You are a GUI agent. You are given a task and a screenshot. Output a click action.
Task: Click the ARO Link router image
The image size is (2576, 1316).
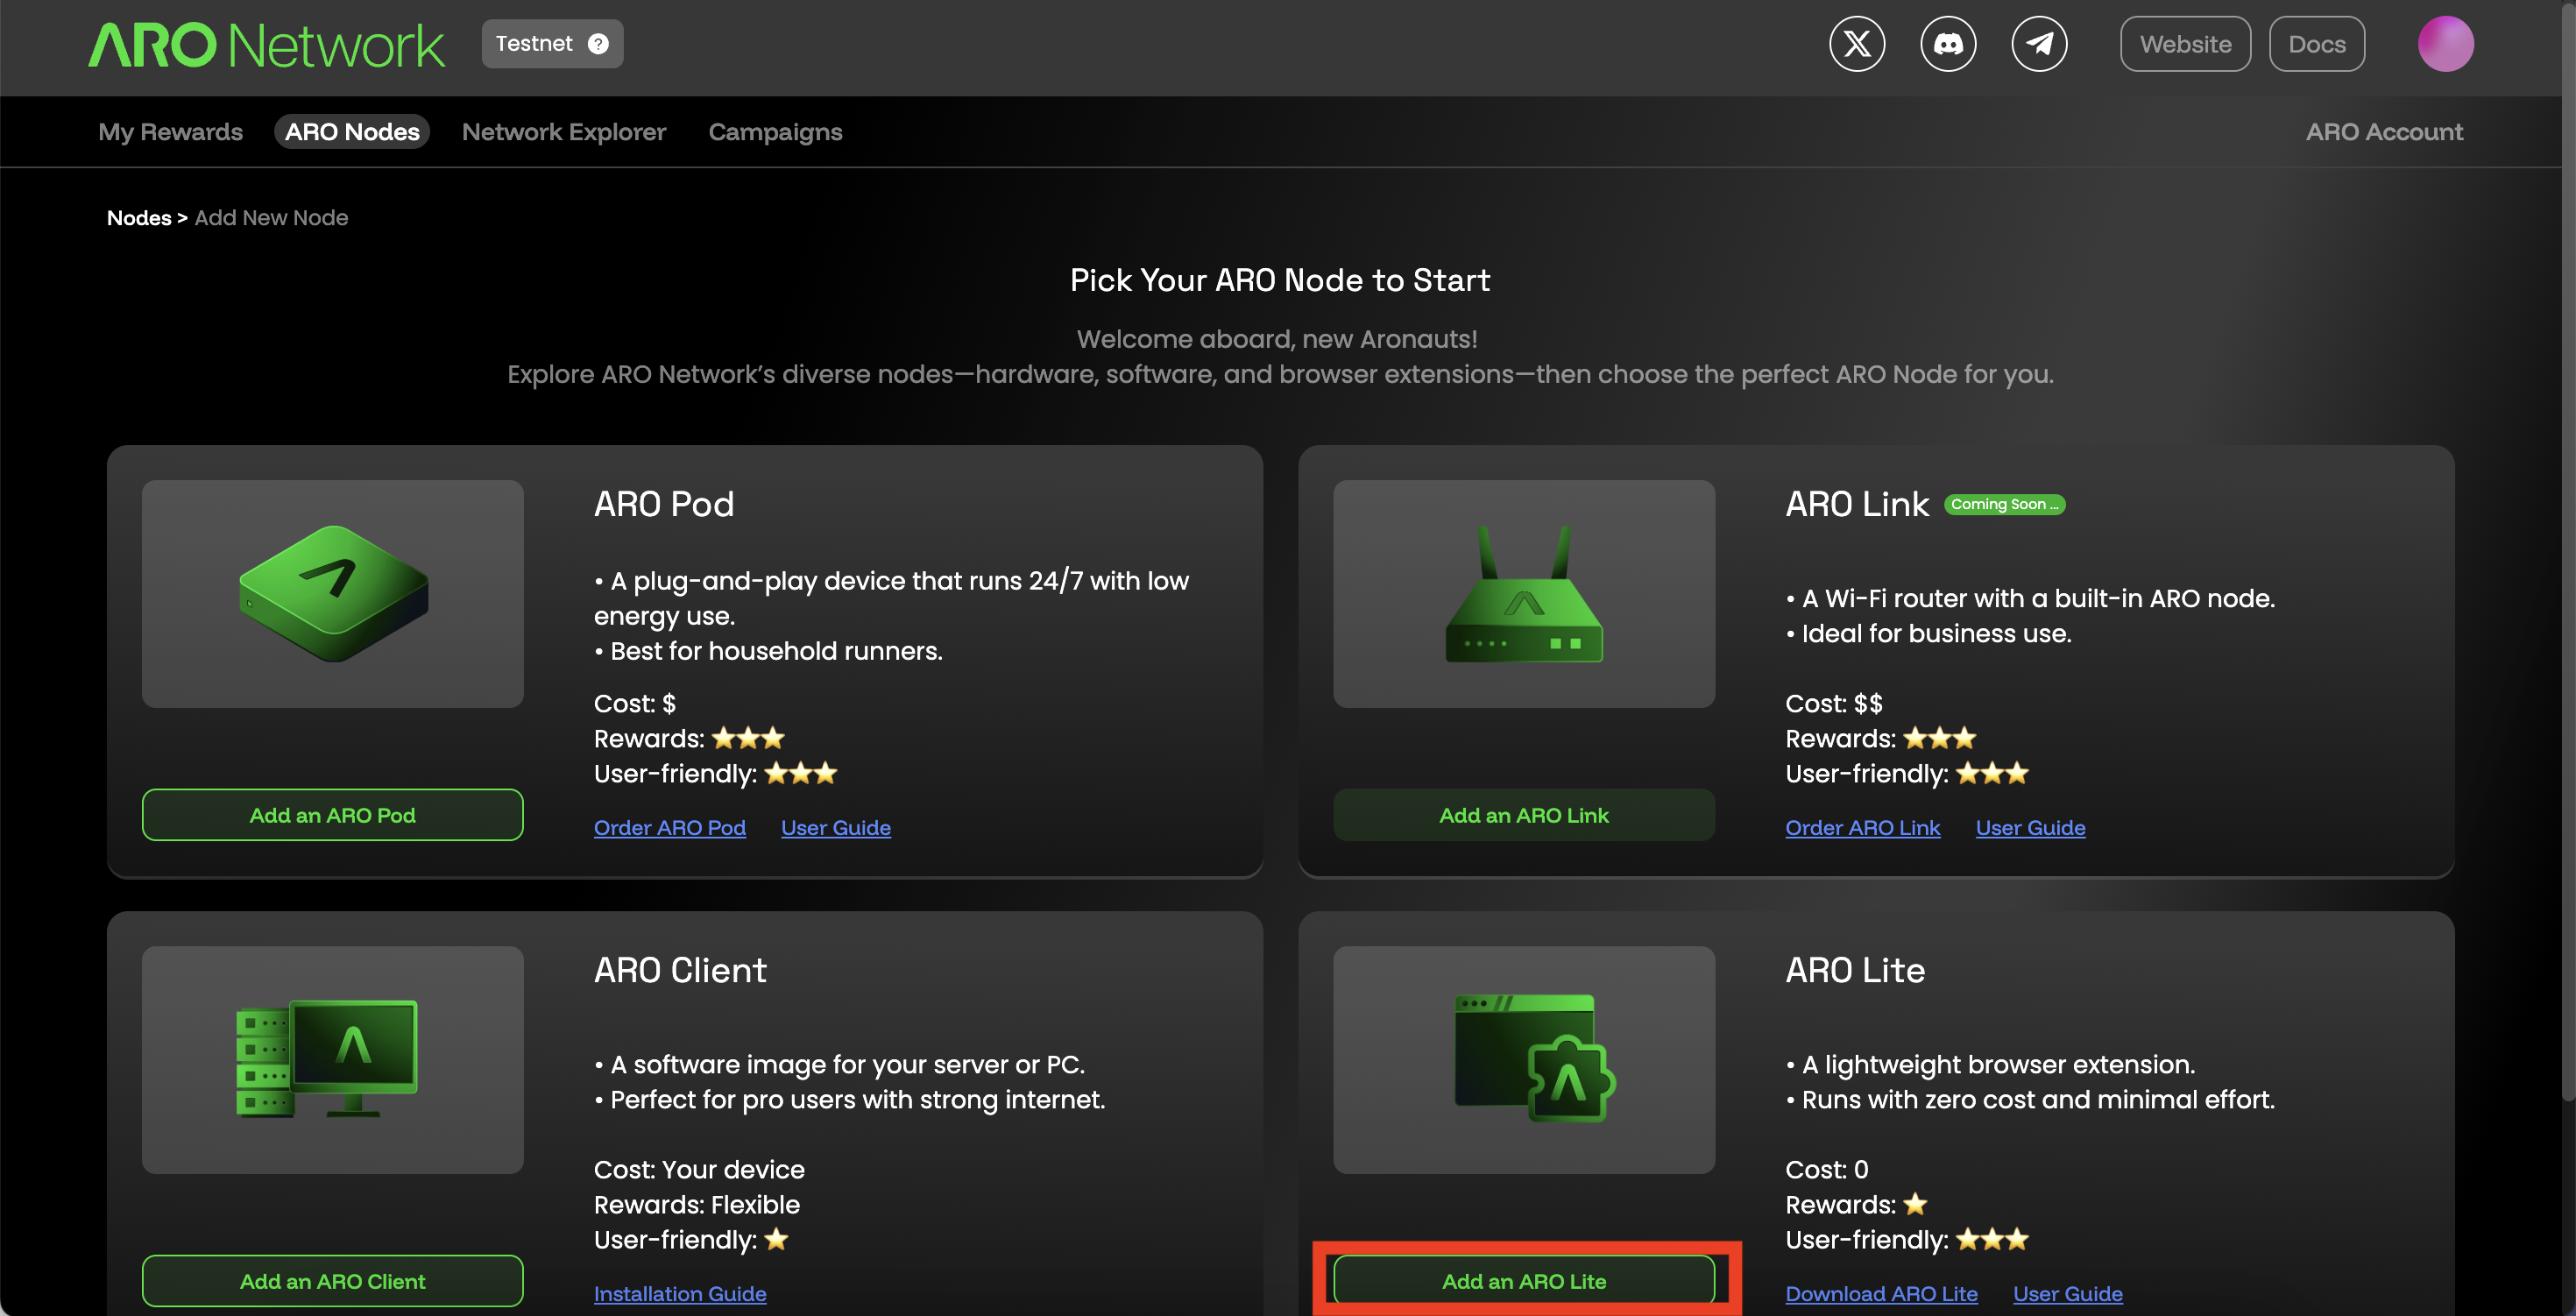click(1523, 593)
